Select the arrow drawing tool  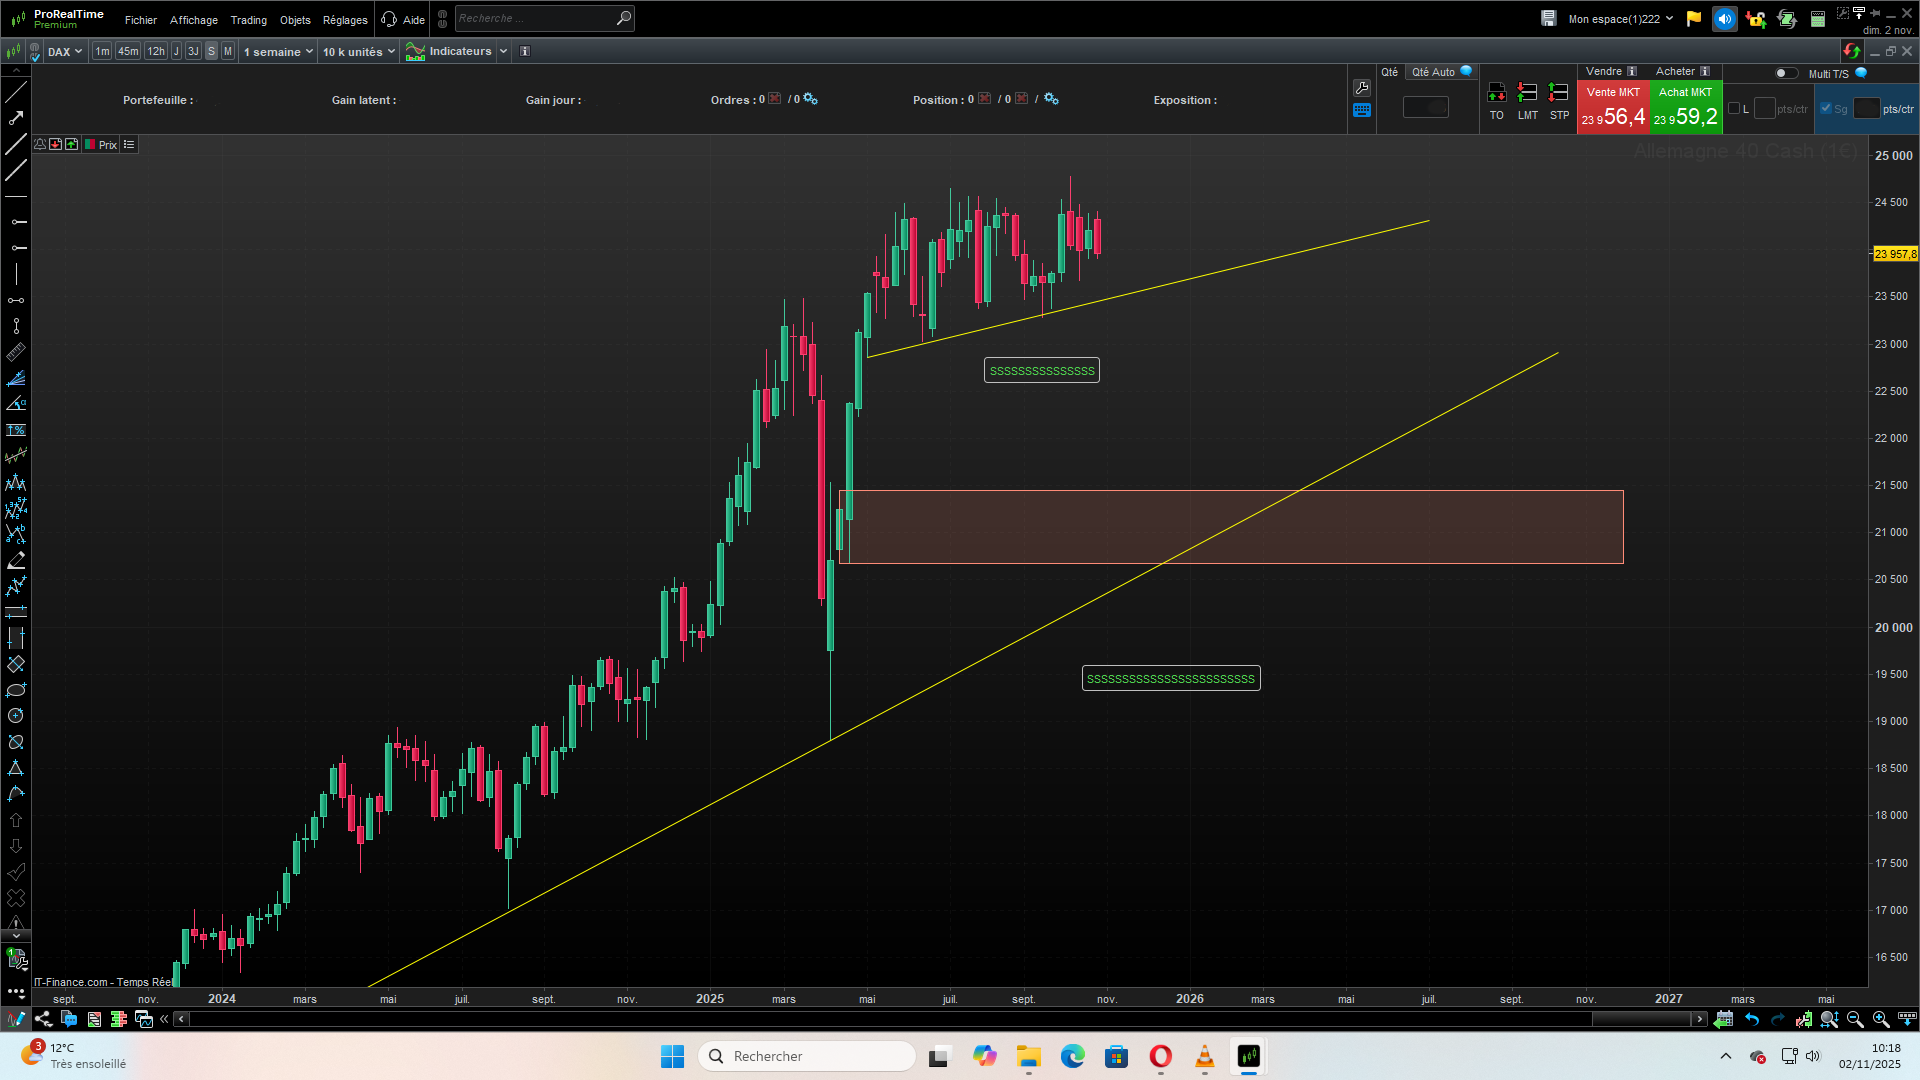(16, 118)
